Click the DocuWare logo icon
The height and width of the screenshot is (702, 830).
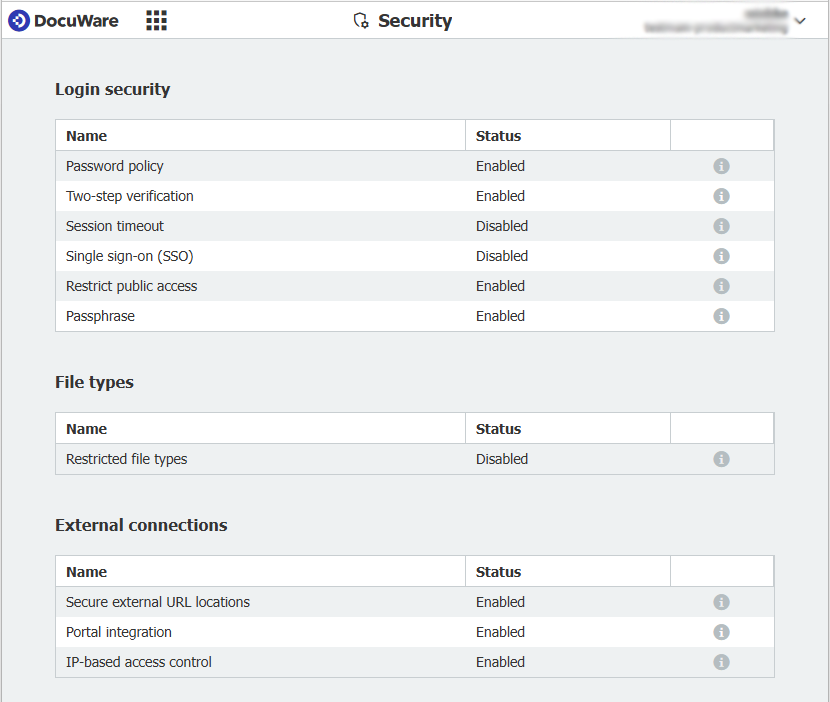pos(17,20)
